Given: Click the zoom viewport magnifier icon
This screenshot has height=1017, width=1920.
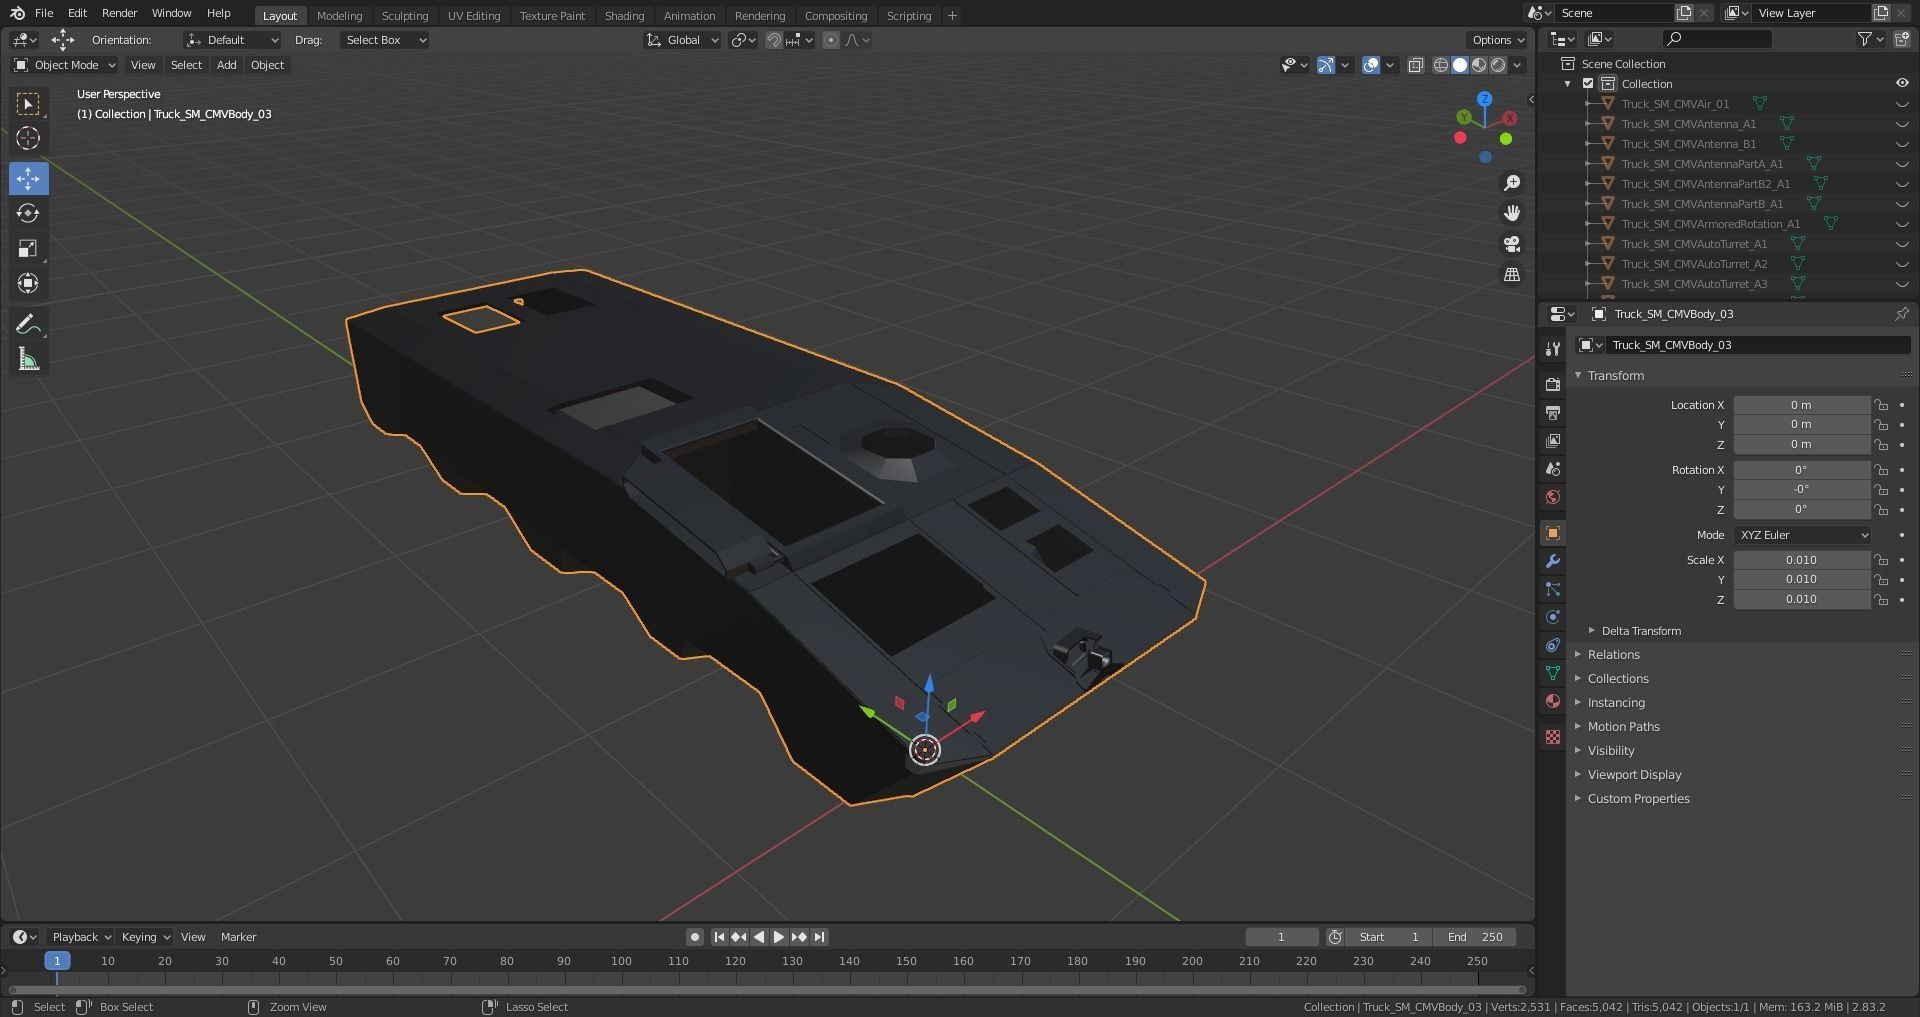Looking at the screenshot, I should coord(1512,183).
